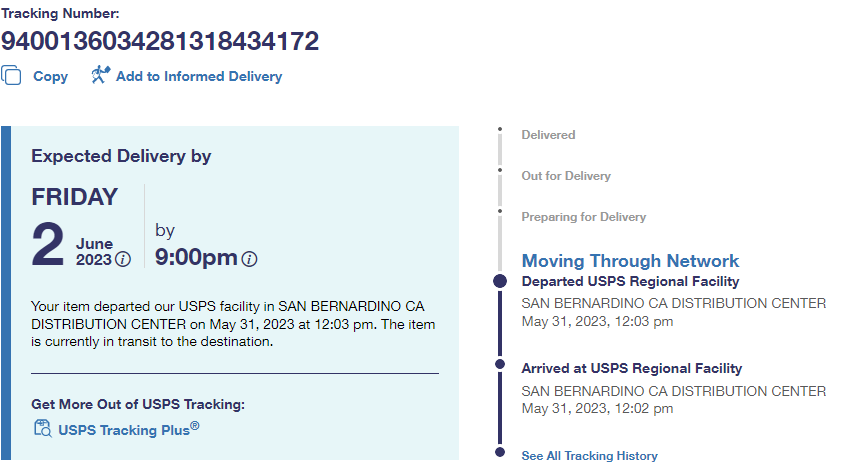The image size is (855, 463).
Task: Click the Departed USPS Regional Facility marker dot
Action: (x=500, y=282)
